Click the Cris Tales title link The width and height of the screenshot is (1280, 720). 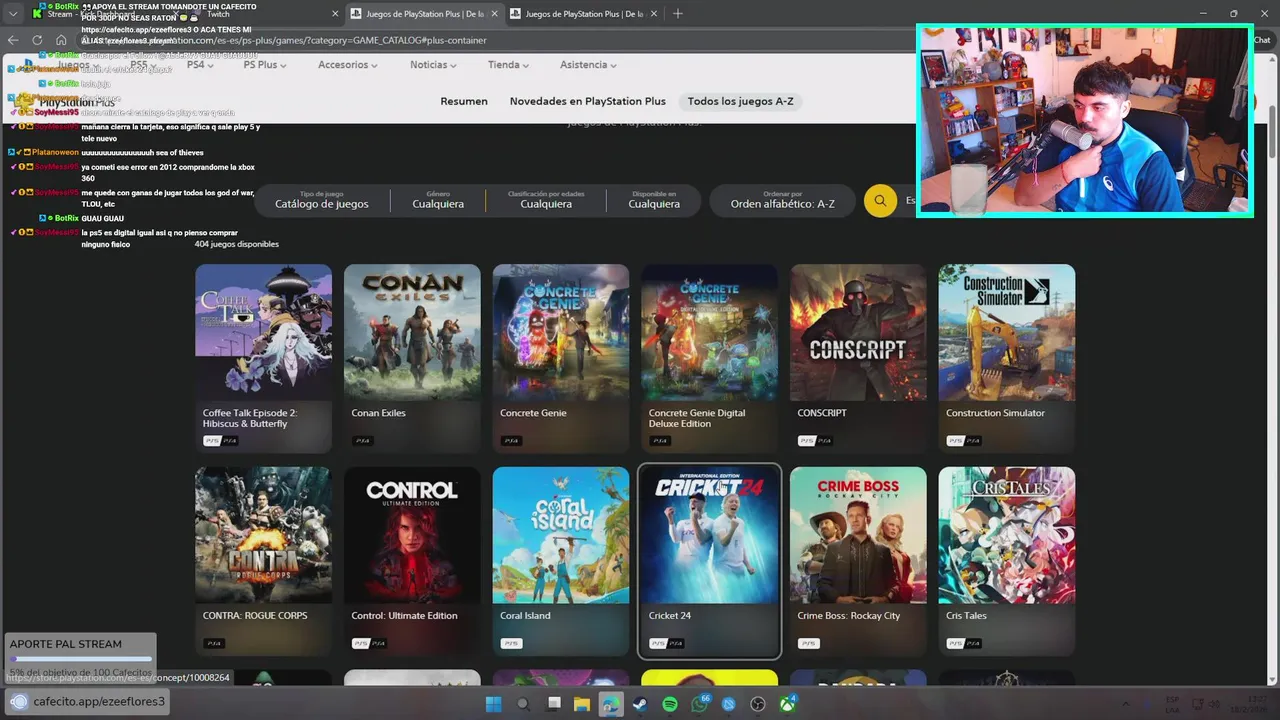(x=966, y=616)
